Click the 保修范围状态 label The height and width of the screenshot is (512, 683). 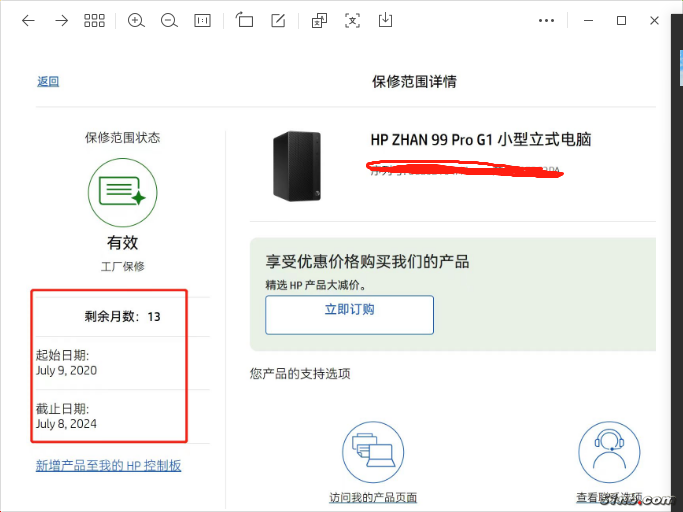[x=122, y=138]
